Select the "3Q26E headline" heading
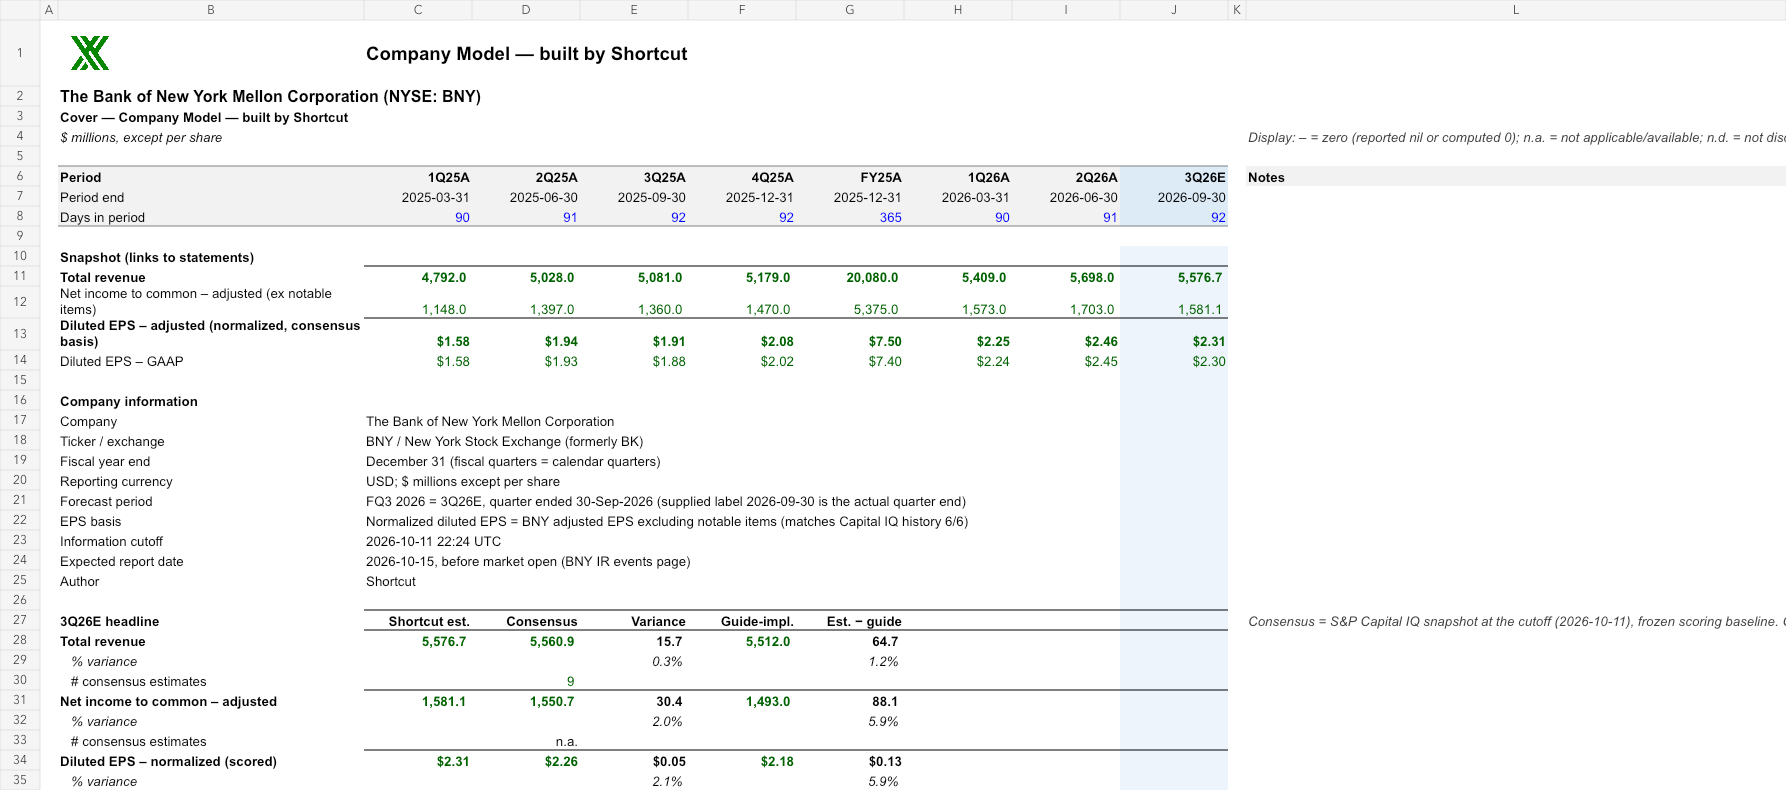 point(110,621)
